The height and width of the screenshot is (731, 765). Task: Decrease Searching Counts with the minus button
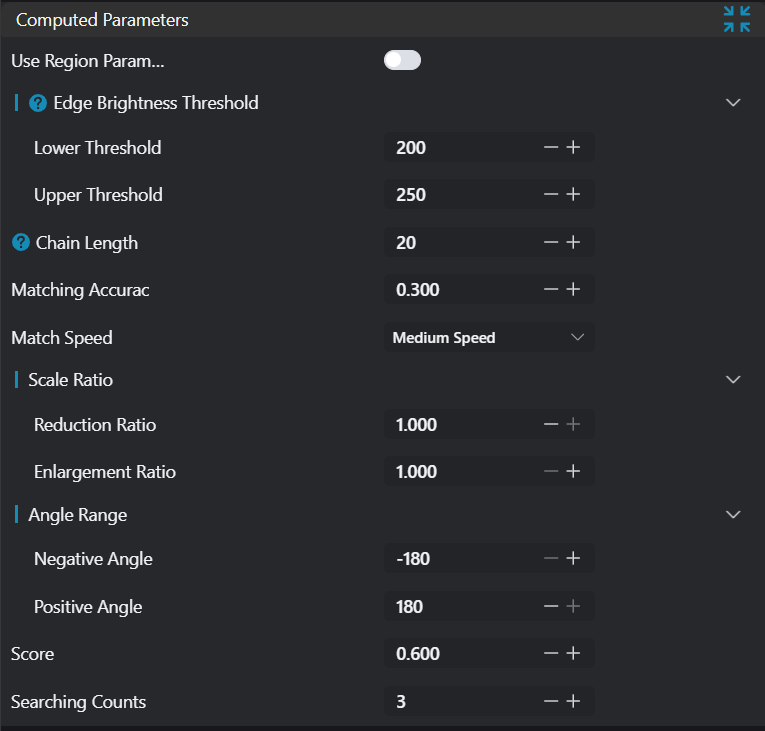coord(551,702)
